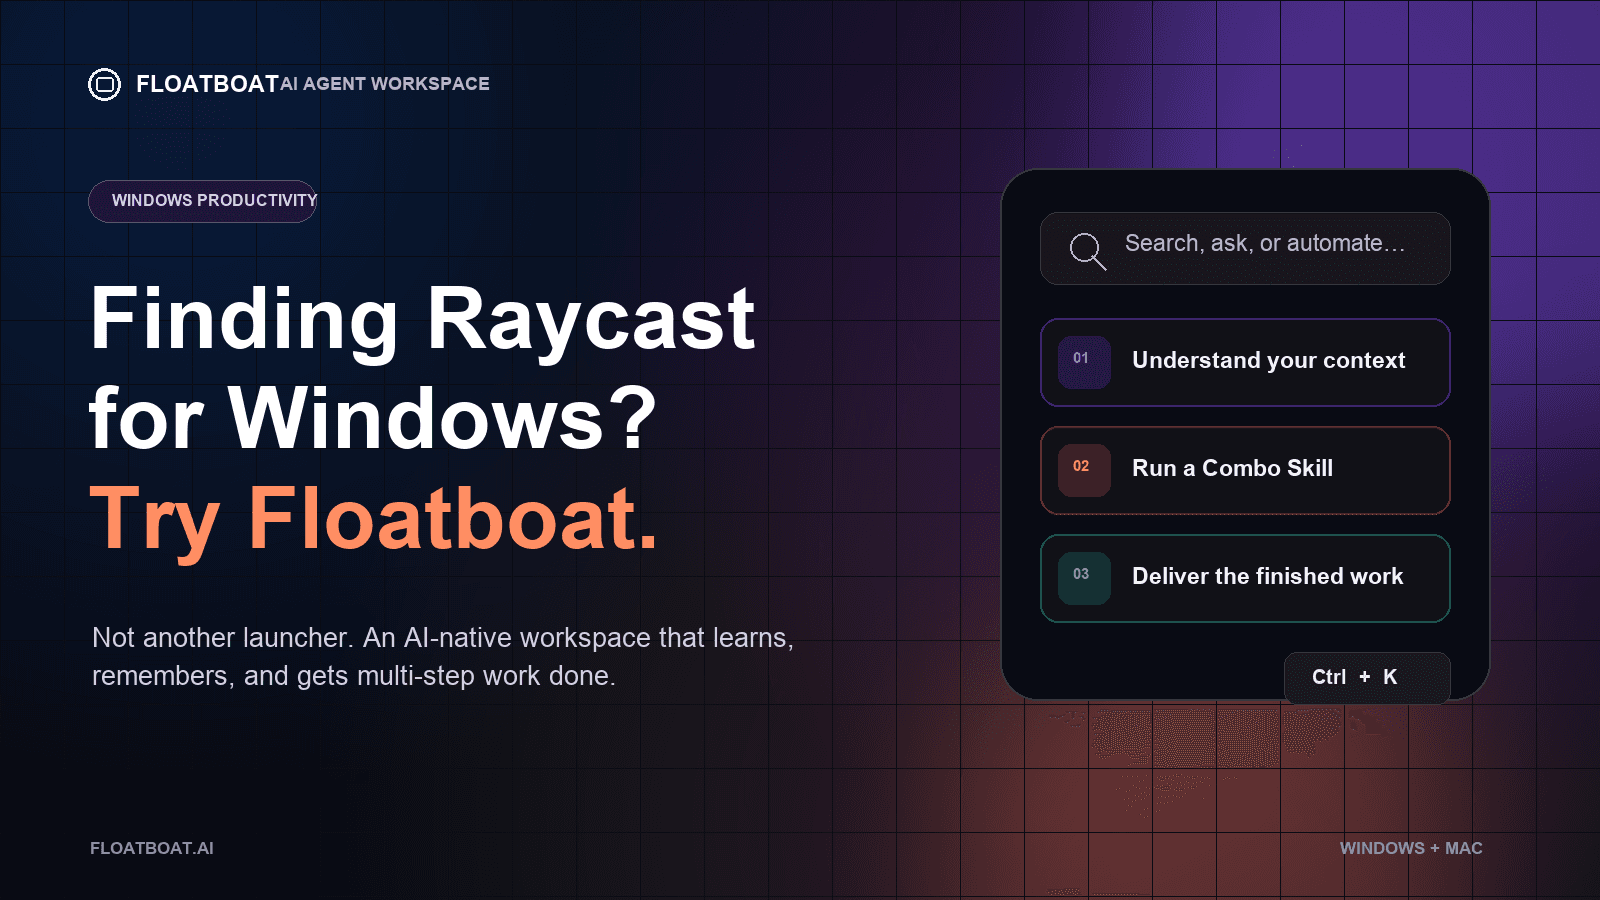
Task: Click the Ctrl key label
Action: 1329,677
